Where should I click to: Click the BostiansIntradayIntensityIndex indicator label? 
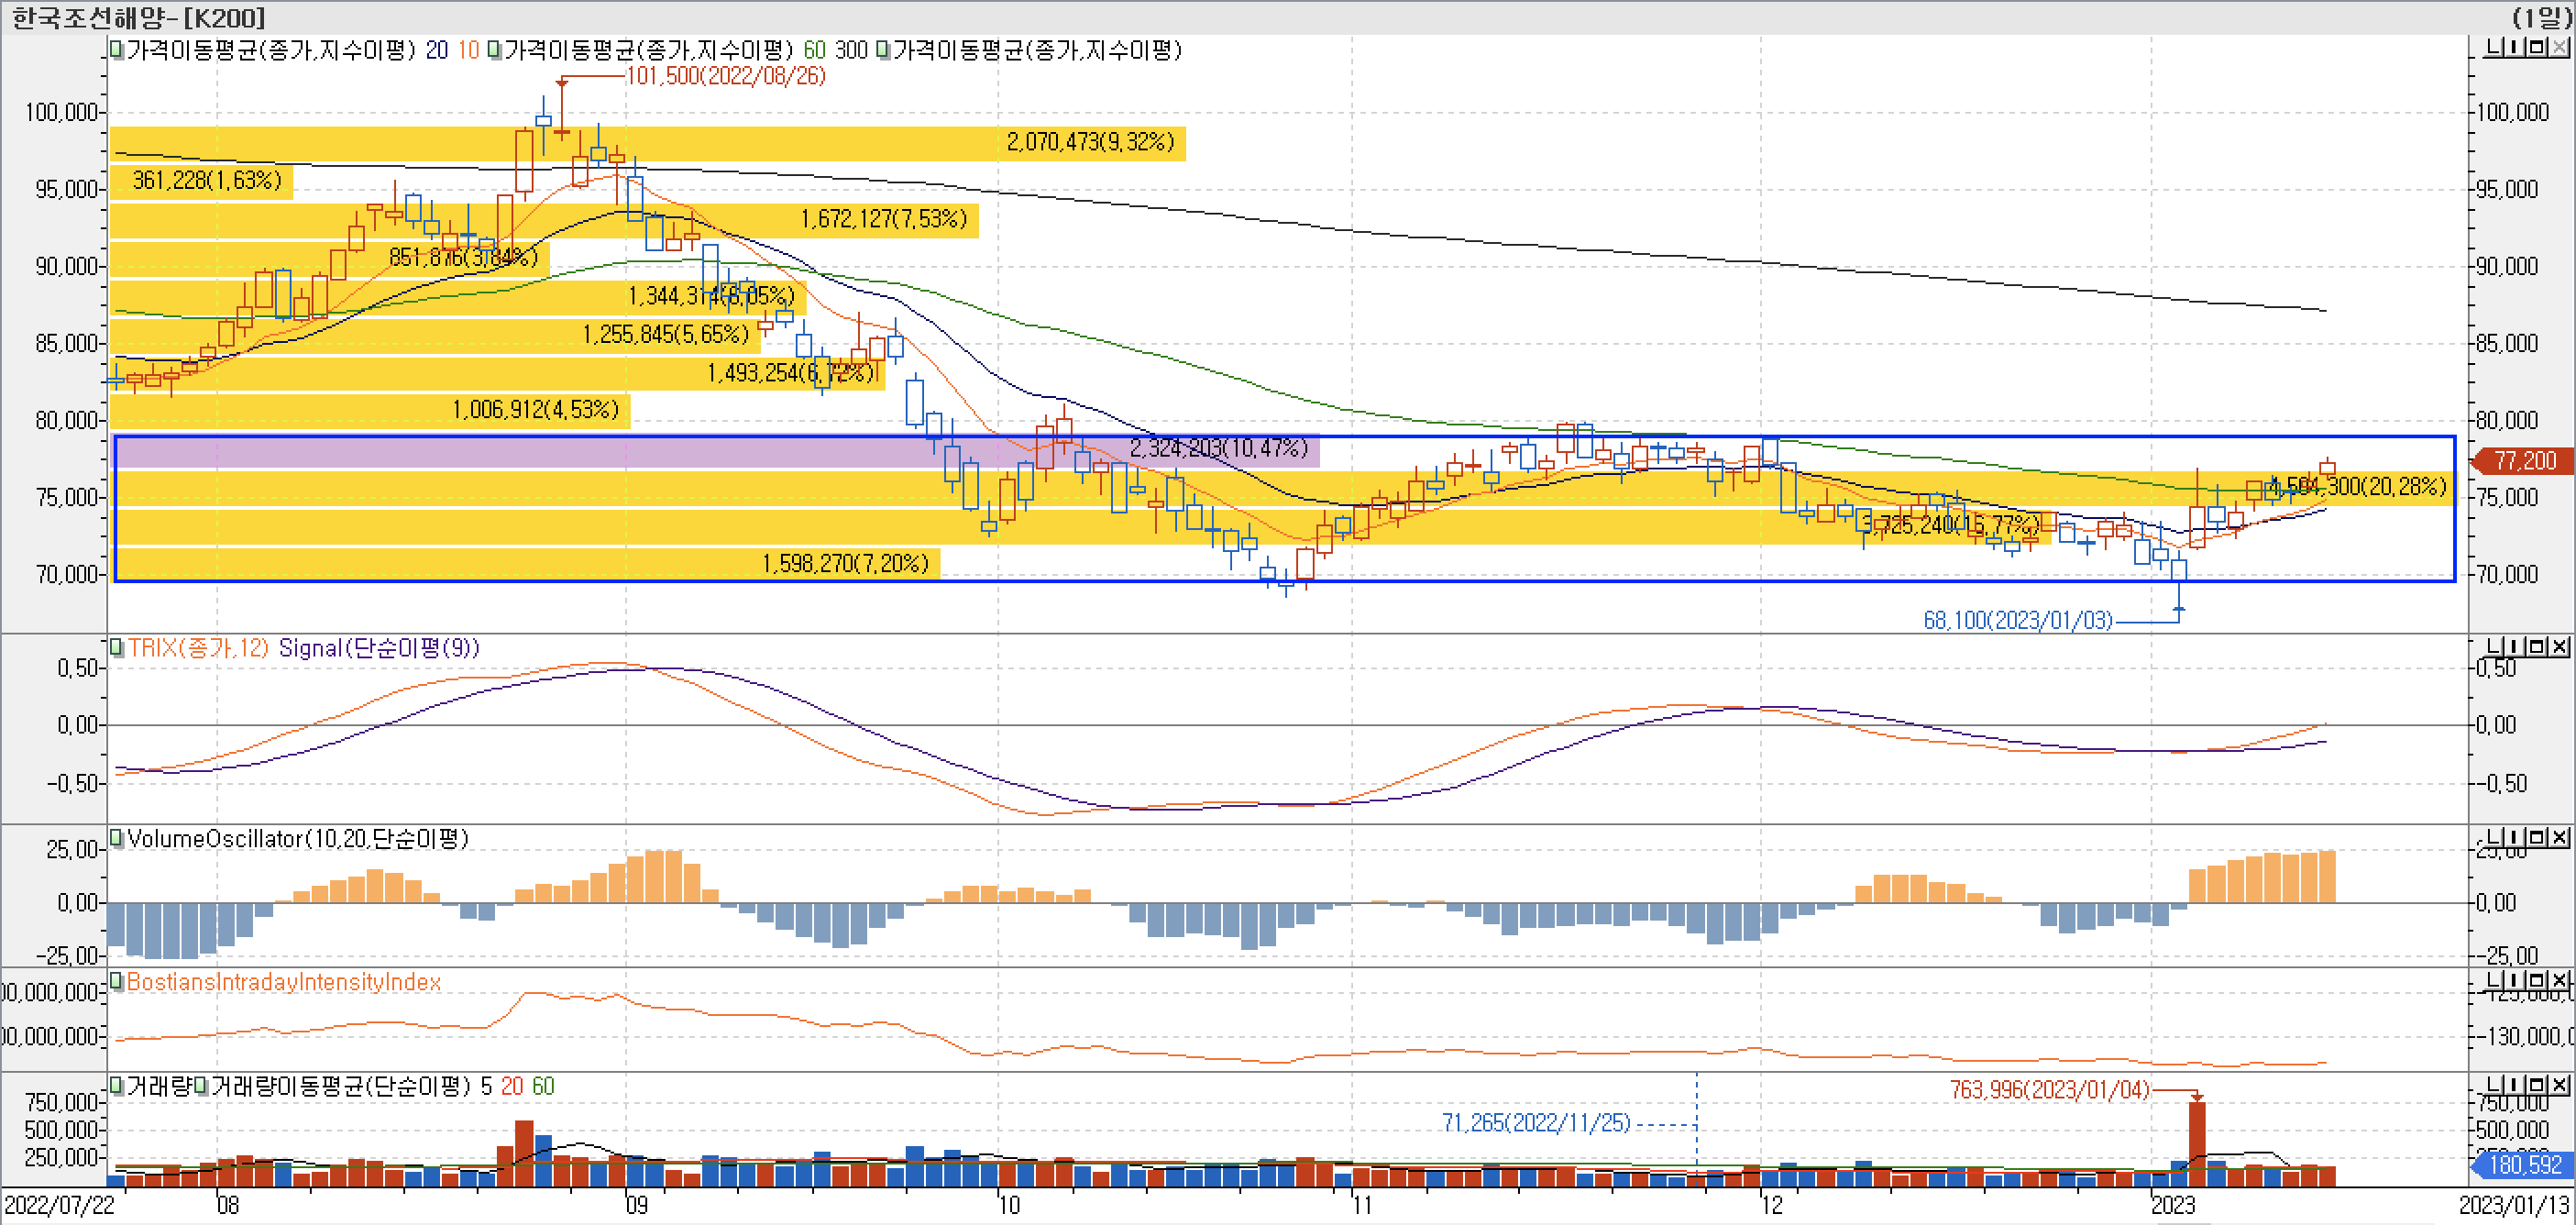point(284,982)
